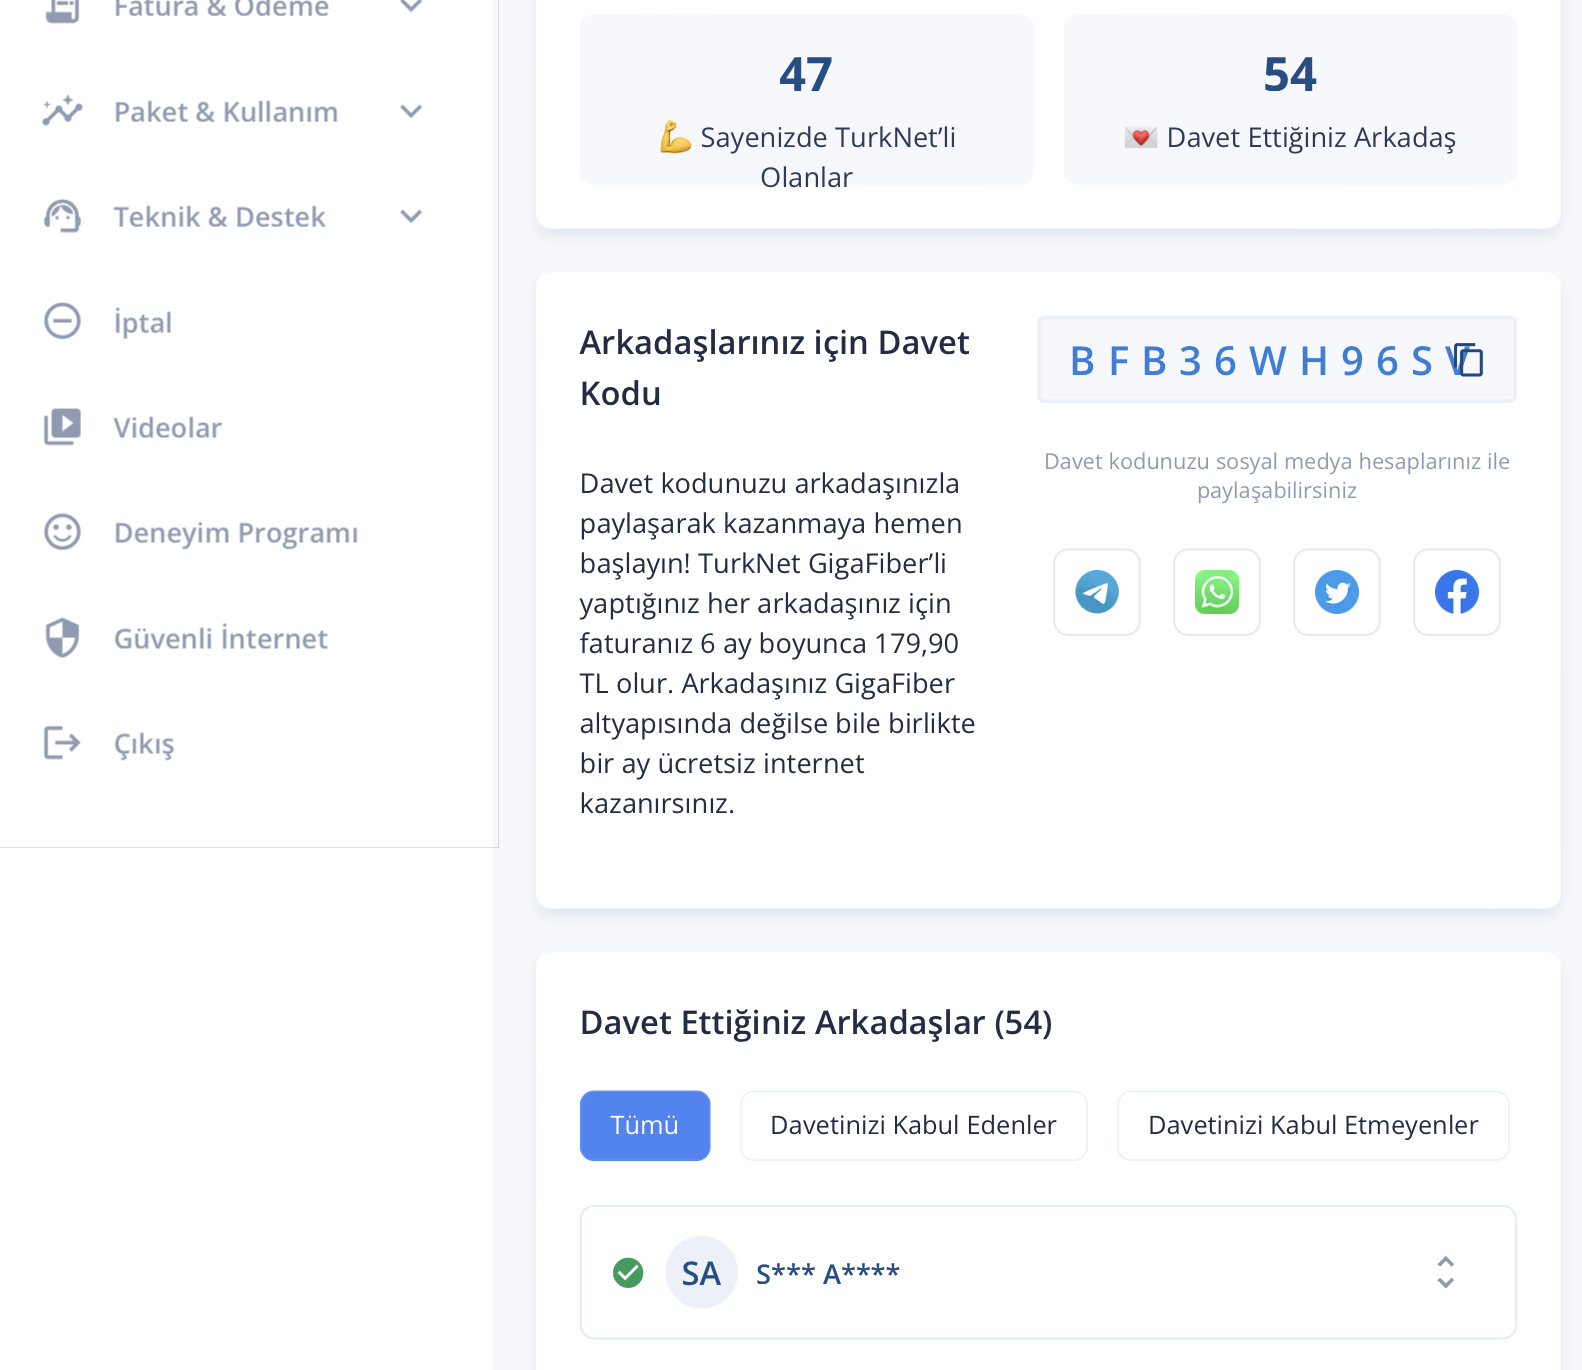Expand the Paket & Kullanım menu chevron
Image resolution: width=1582 pixels, height=1370 pixels.
[411, 111]
